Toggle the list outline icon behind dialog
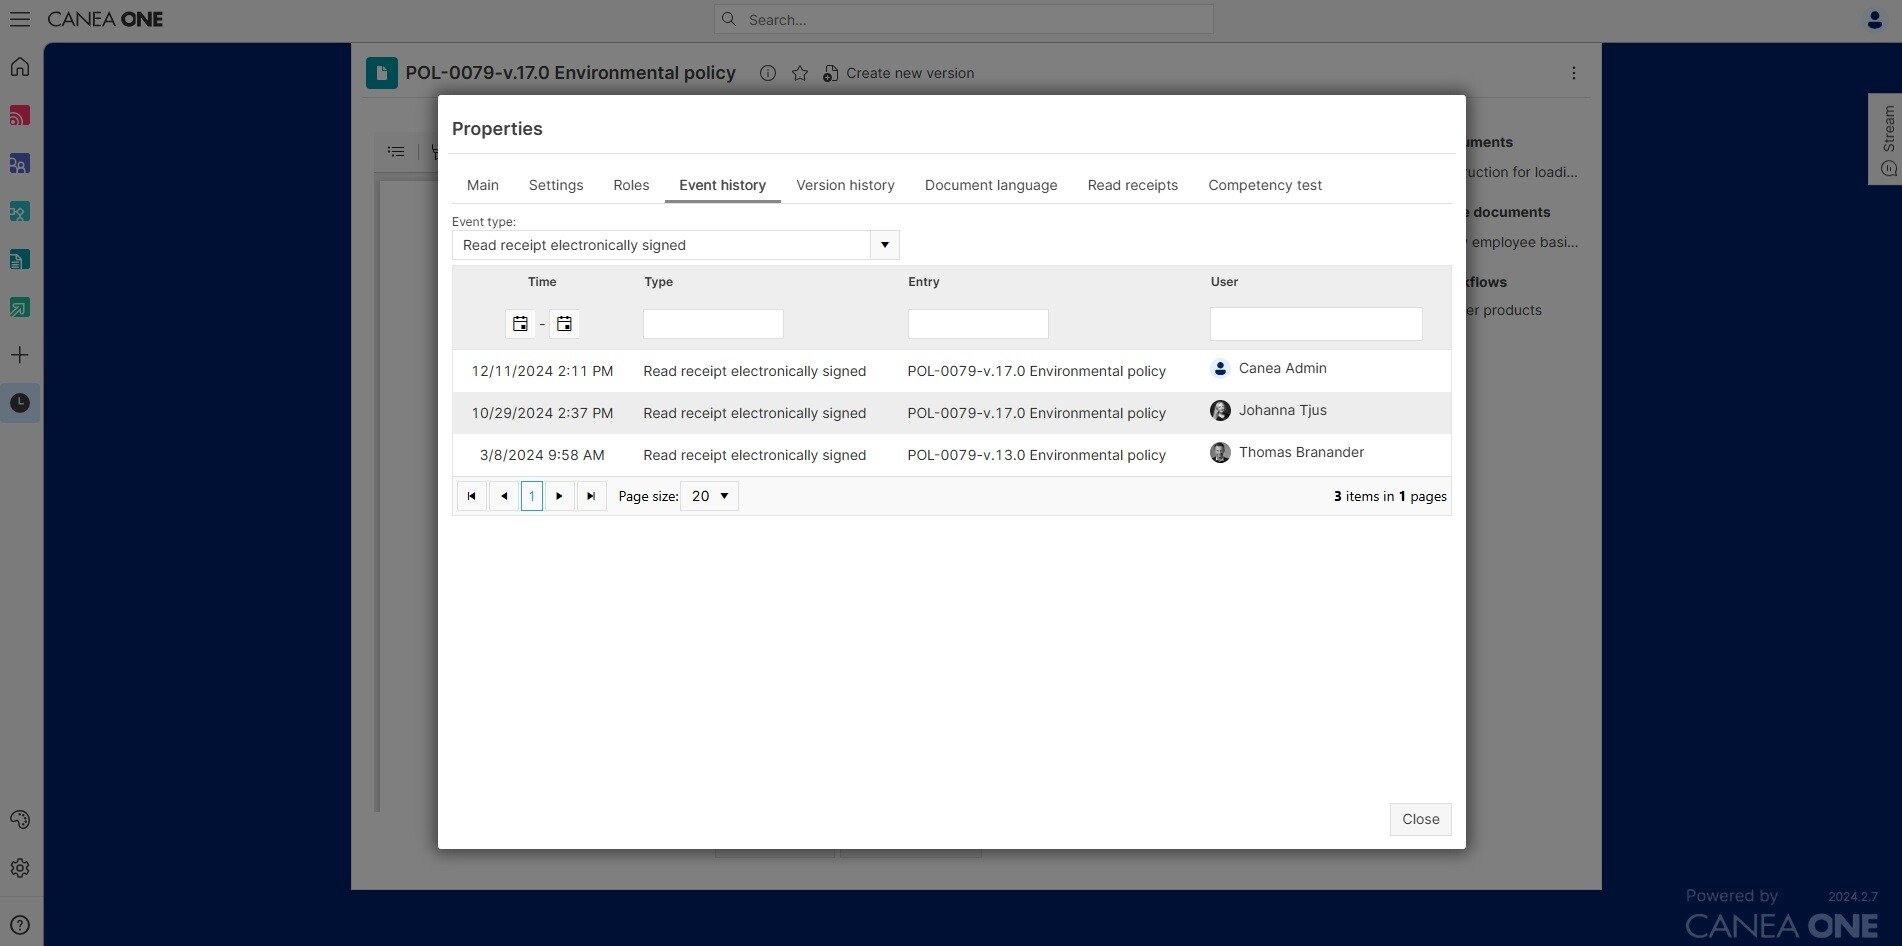This screenshot has height=946, width=1902. [396, 152]
